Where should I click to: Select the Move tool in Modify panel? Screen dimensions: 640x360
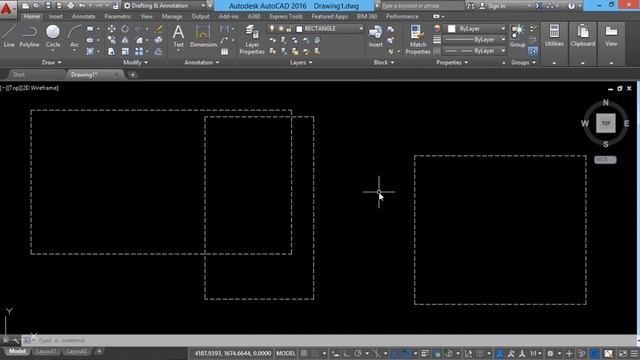tap(111, 29)
